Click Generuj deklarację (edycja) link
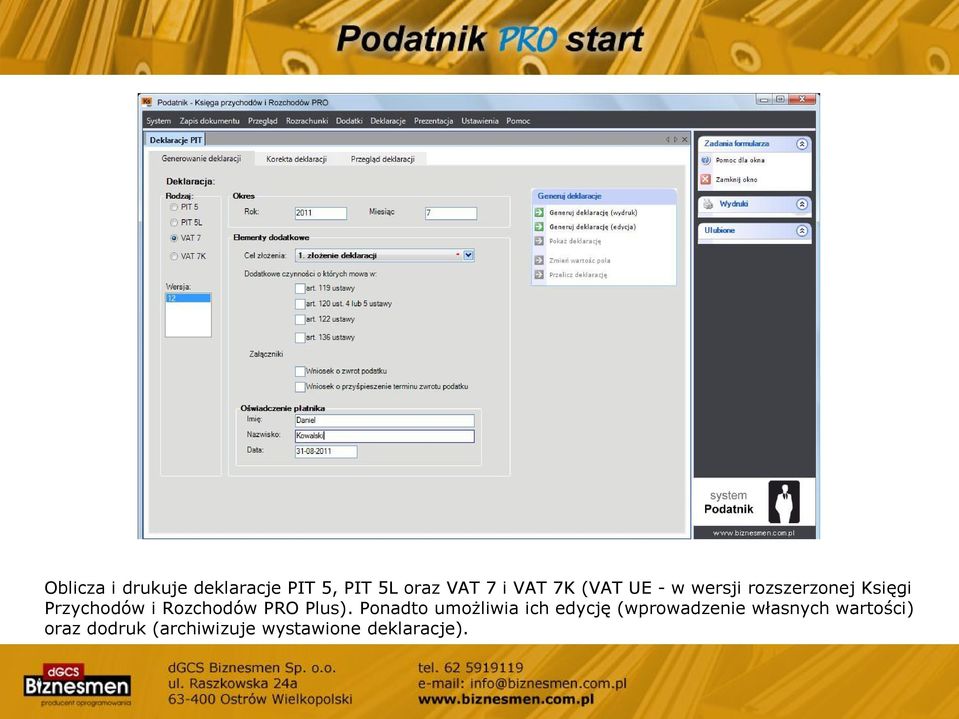959x719 pixels. pyautogui.click(x=593, y=227)
